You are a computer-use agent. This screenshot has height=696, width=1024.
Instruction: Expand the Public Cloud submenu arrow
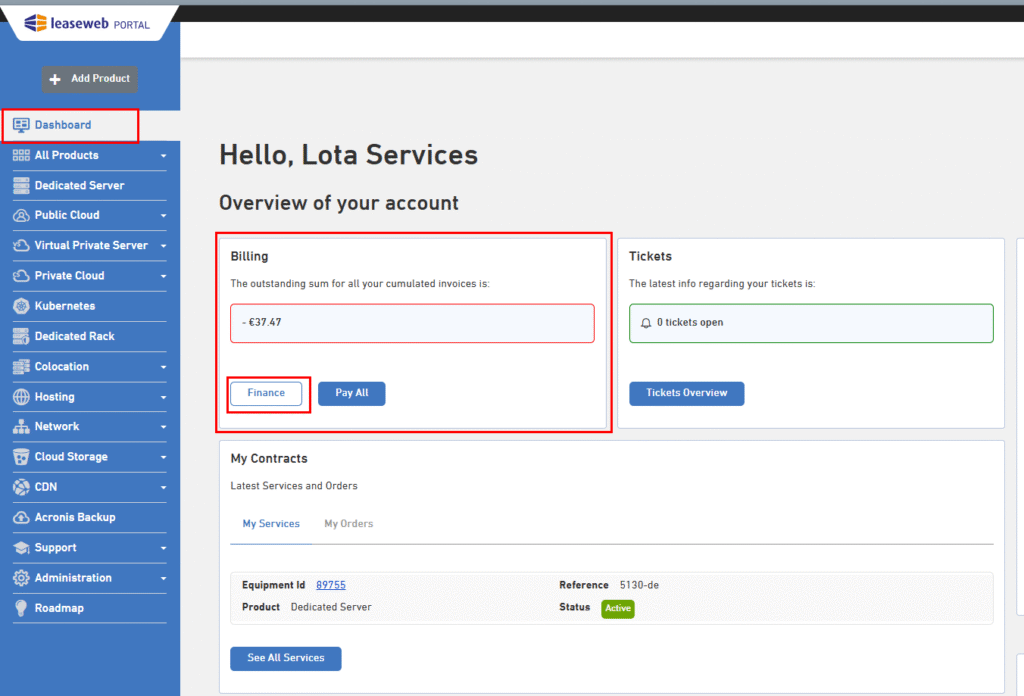click(x=163, y=216)
